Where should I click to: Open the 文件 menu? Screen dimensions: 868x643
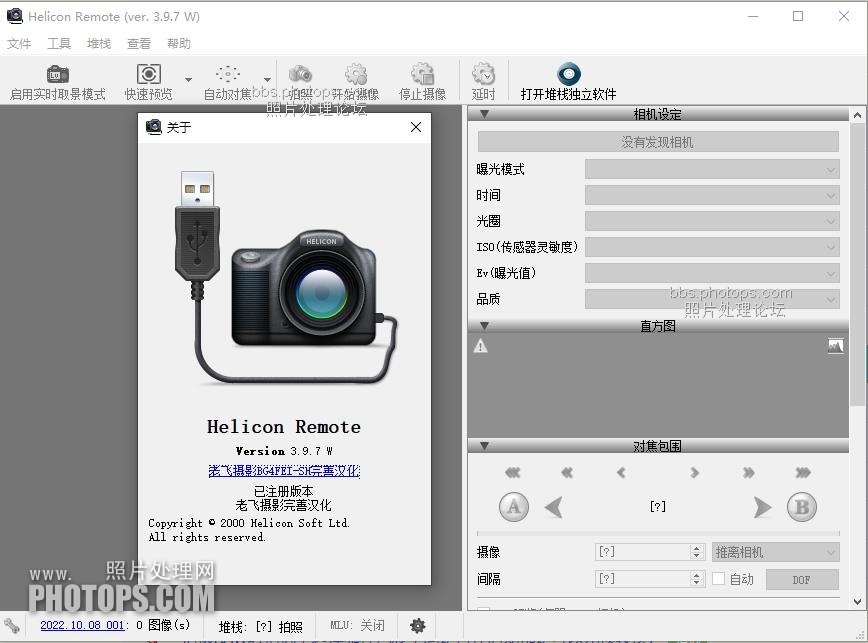19,44
